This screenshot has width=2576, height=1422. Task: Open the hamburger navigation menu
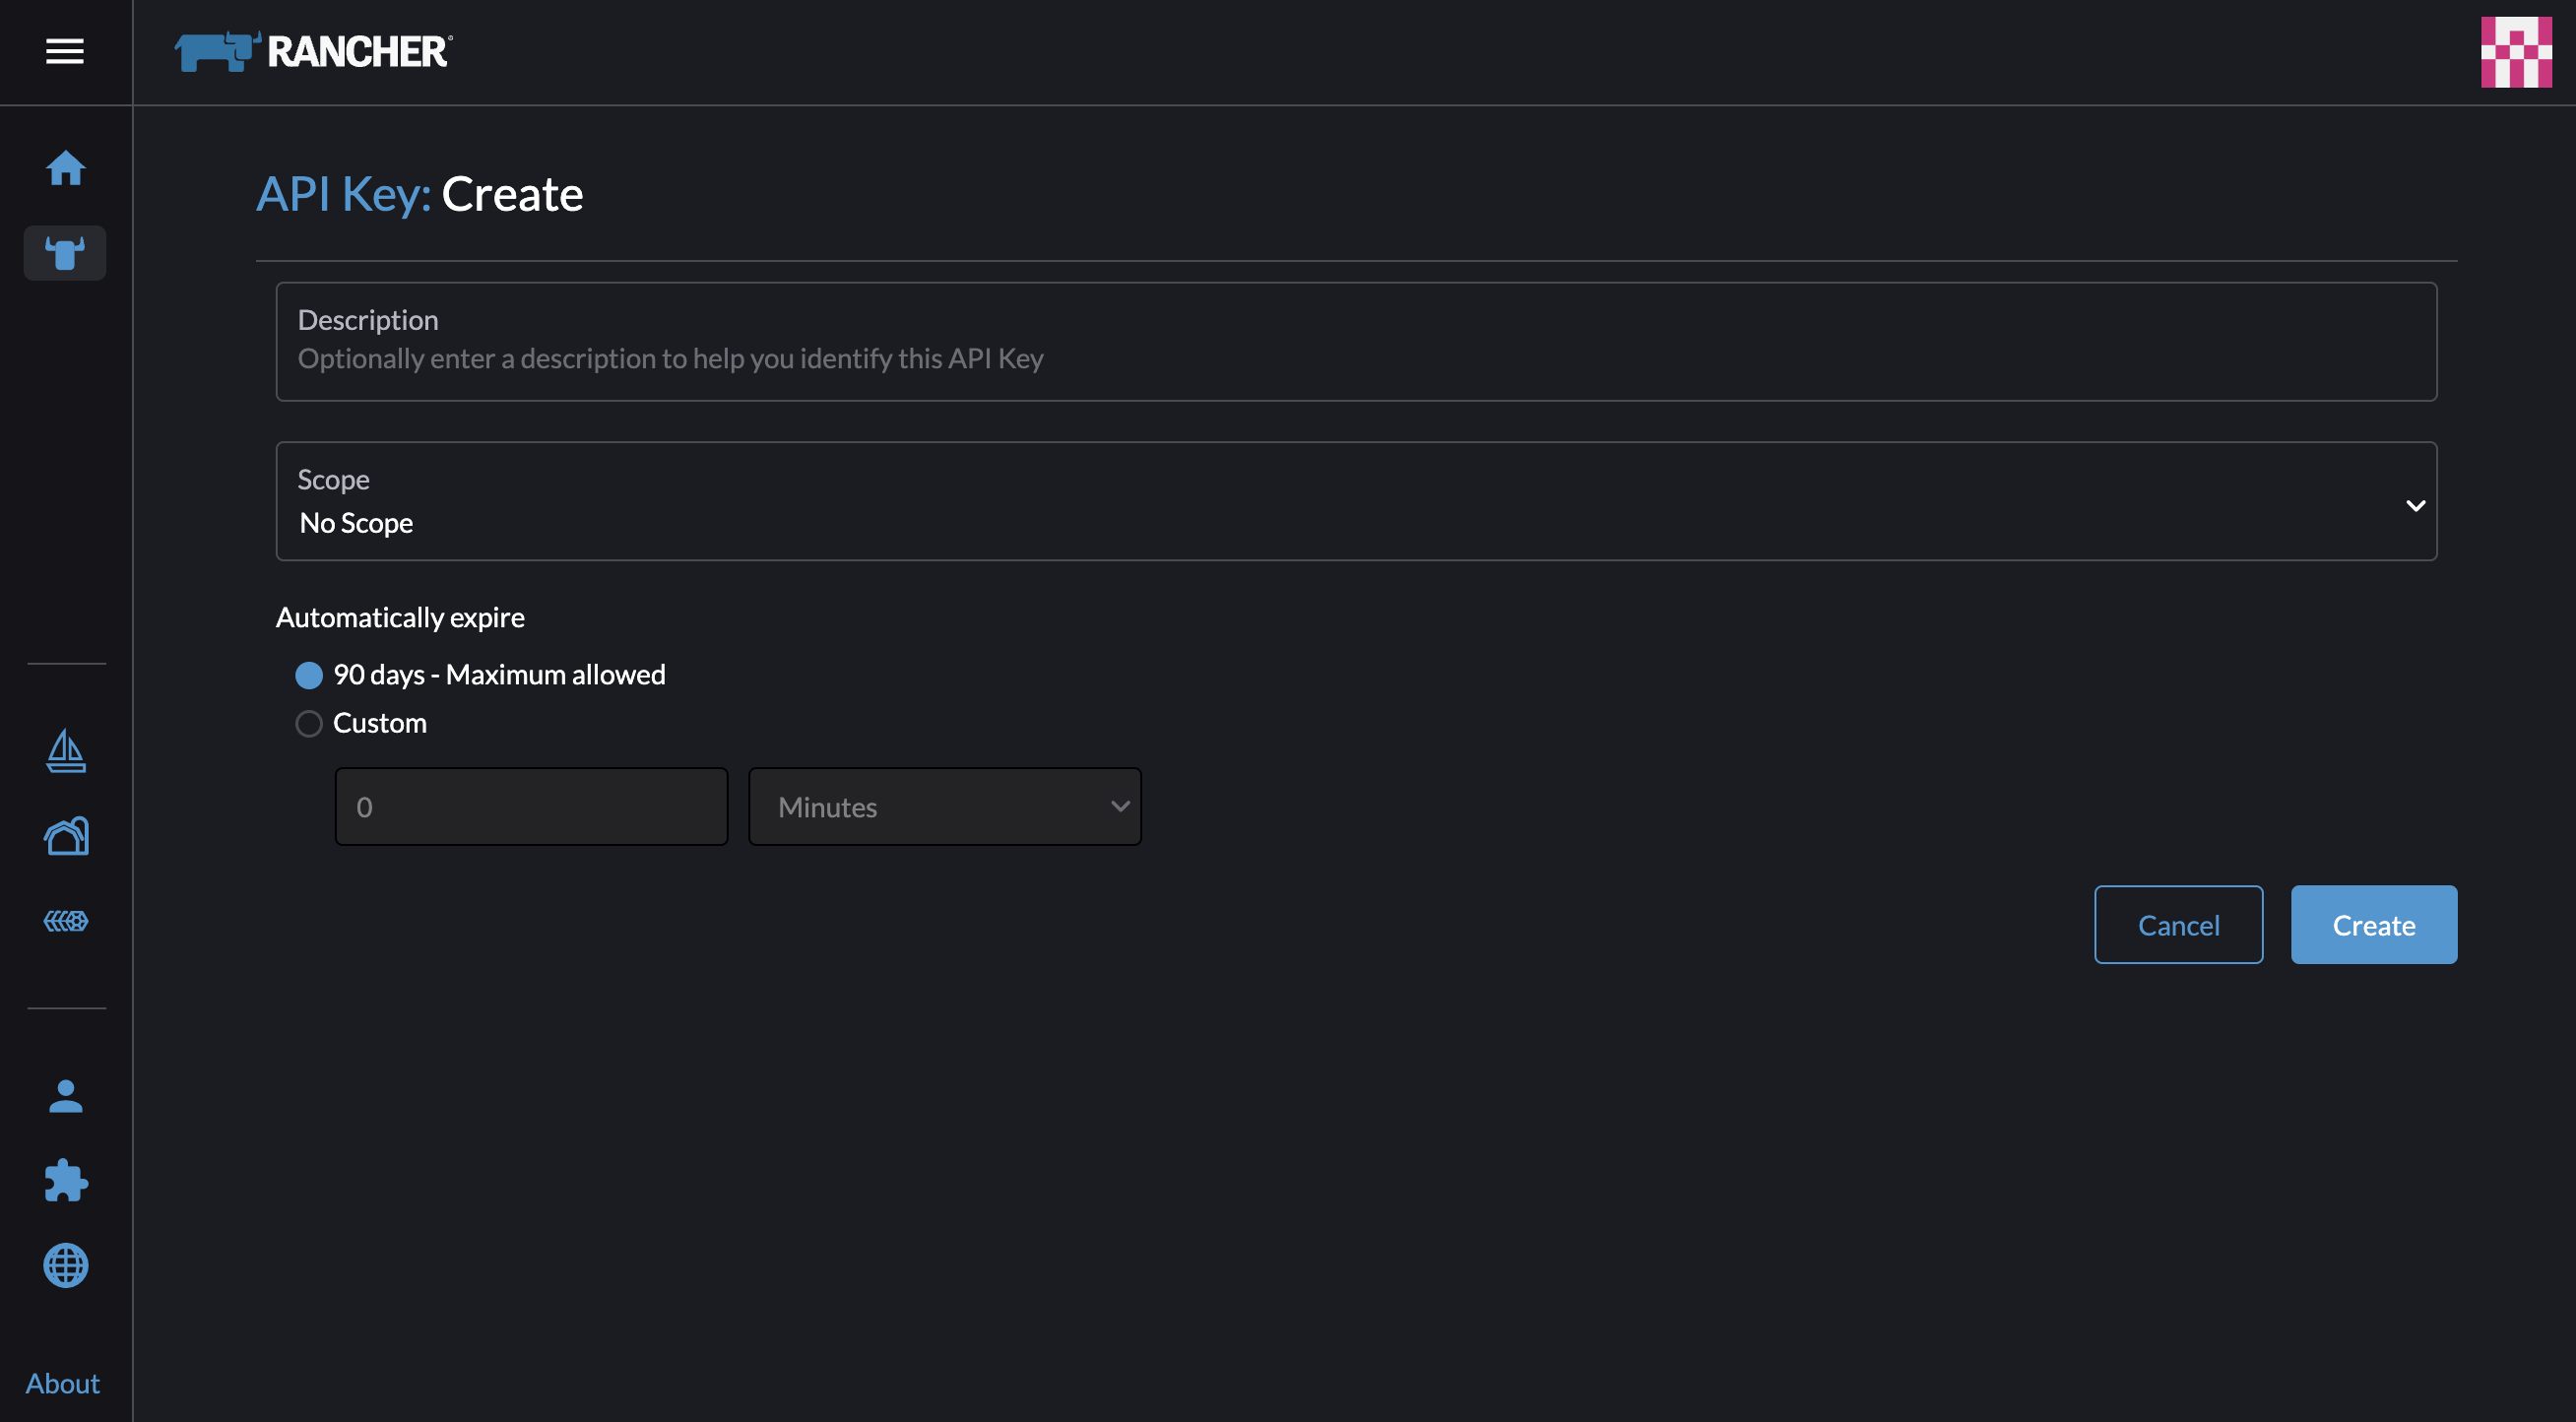[x=65, y=51]
